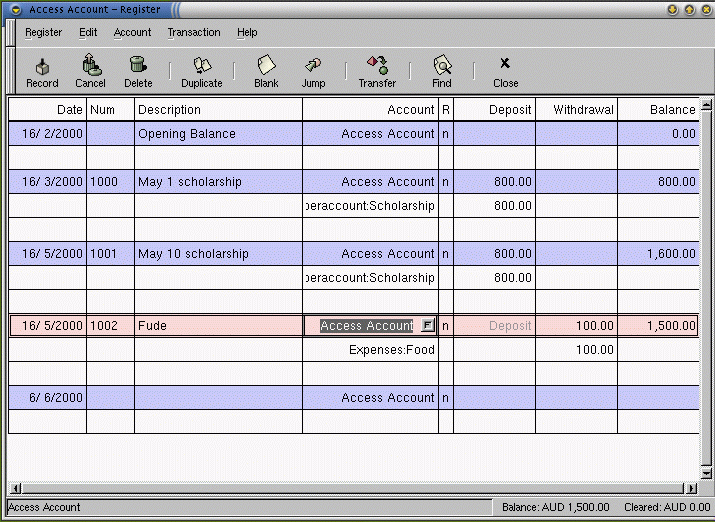Expand the Access Account dropdown arrow
Image resolution: width=715 pixels, height=522 pixels.
(x=427, y=326)
